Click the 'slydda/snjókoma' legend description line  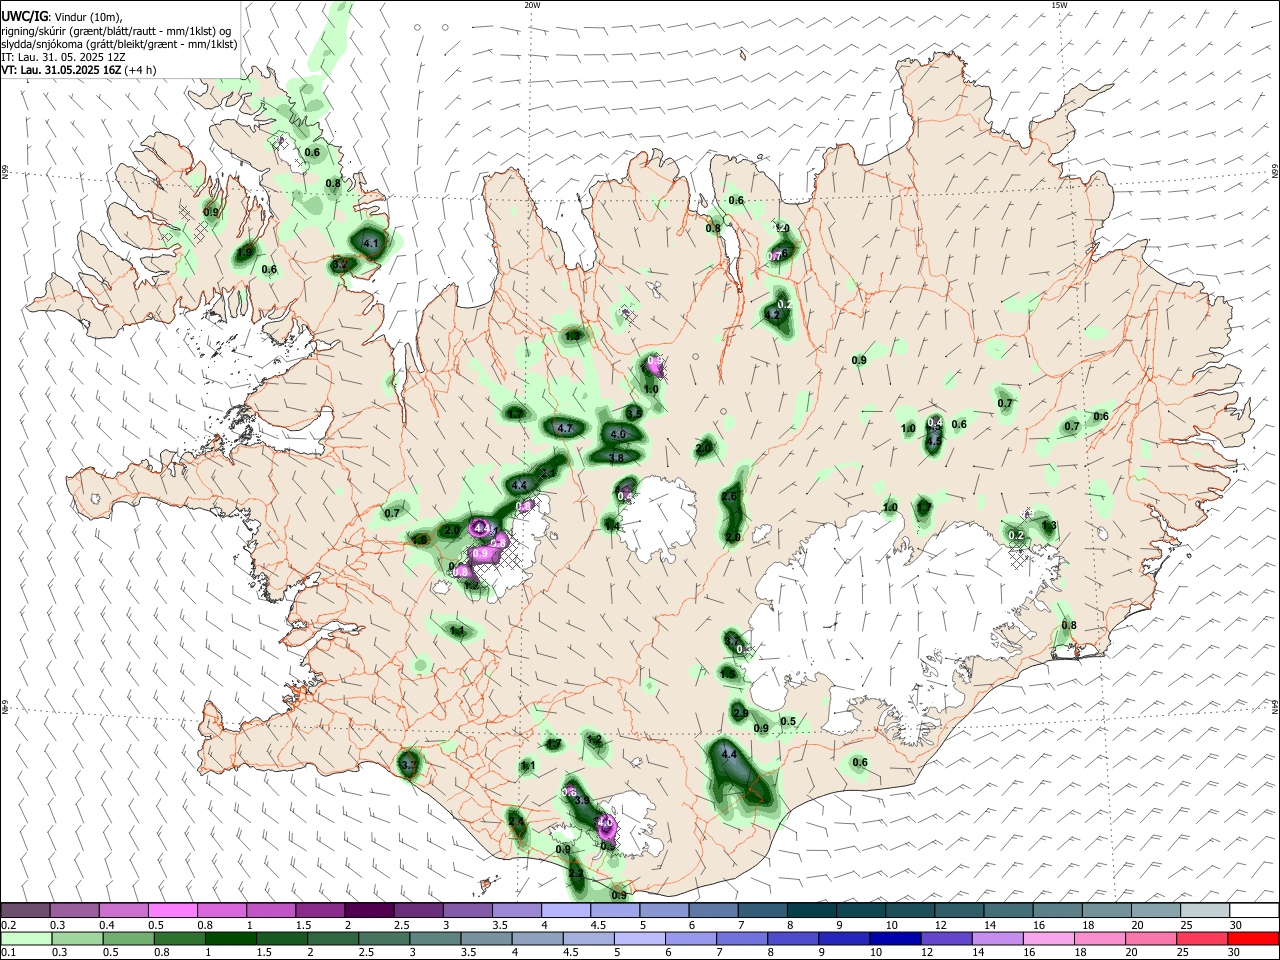pyautogui.click(x=119, y=45)
